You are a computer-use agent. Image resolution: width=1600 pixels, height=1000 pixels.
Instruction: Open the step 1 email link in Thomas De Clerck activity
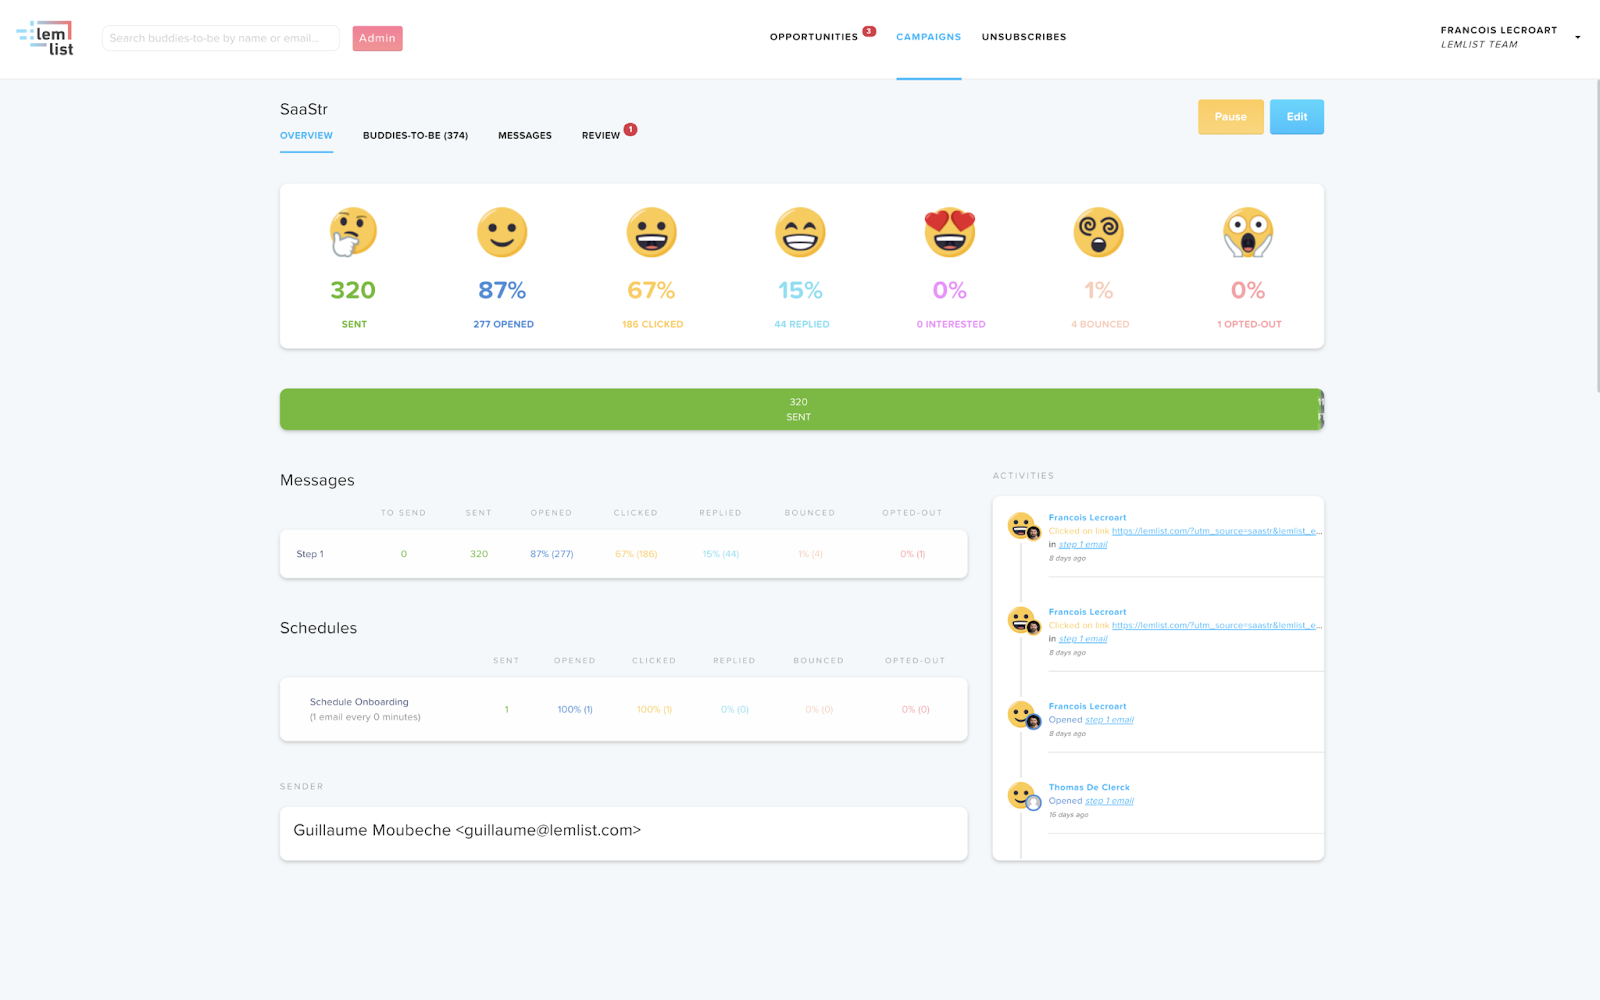point(1110,801)
